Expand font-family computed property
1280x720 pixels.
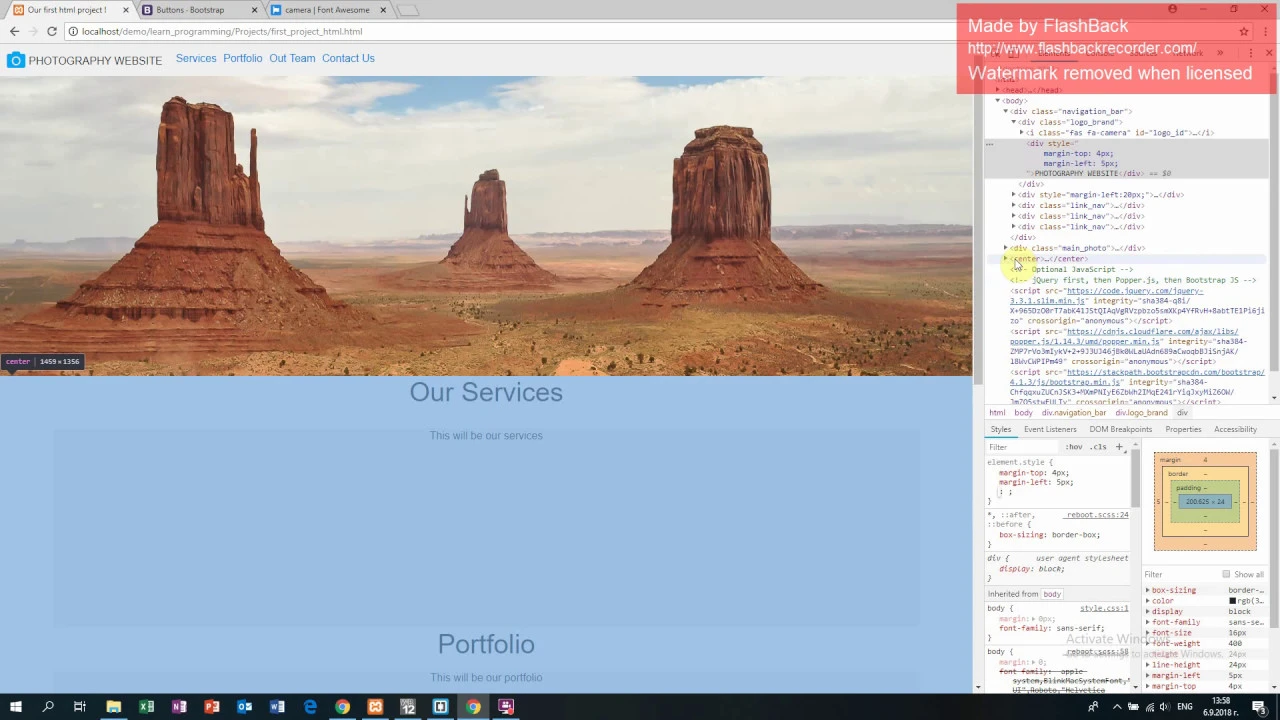(x=1147, y=622)
